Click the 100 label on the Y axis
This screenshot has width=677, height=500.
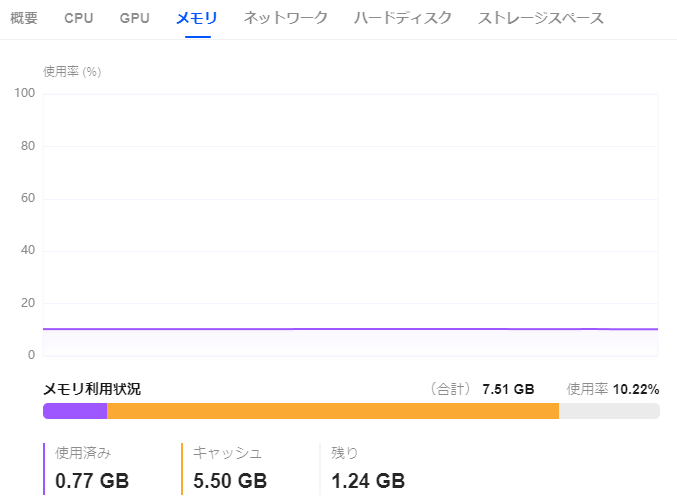tap(26, 94)
